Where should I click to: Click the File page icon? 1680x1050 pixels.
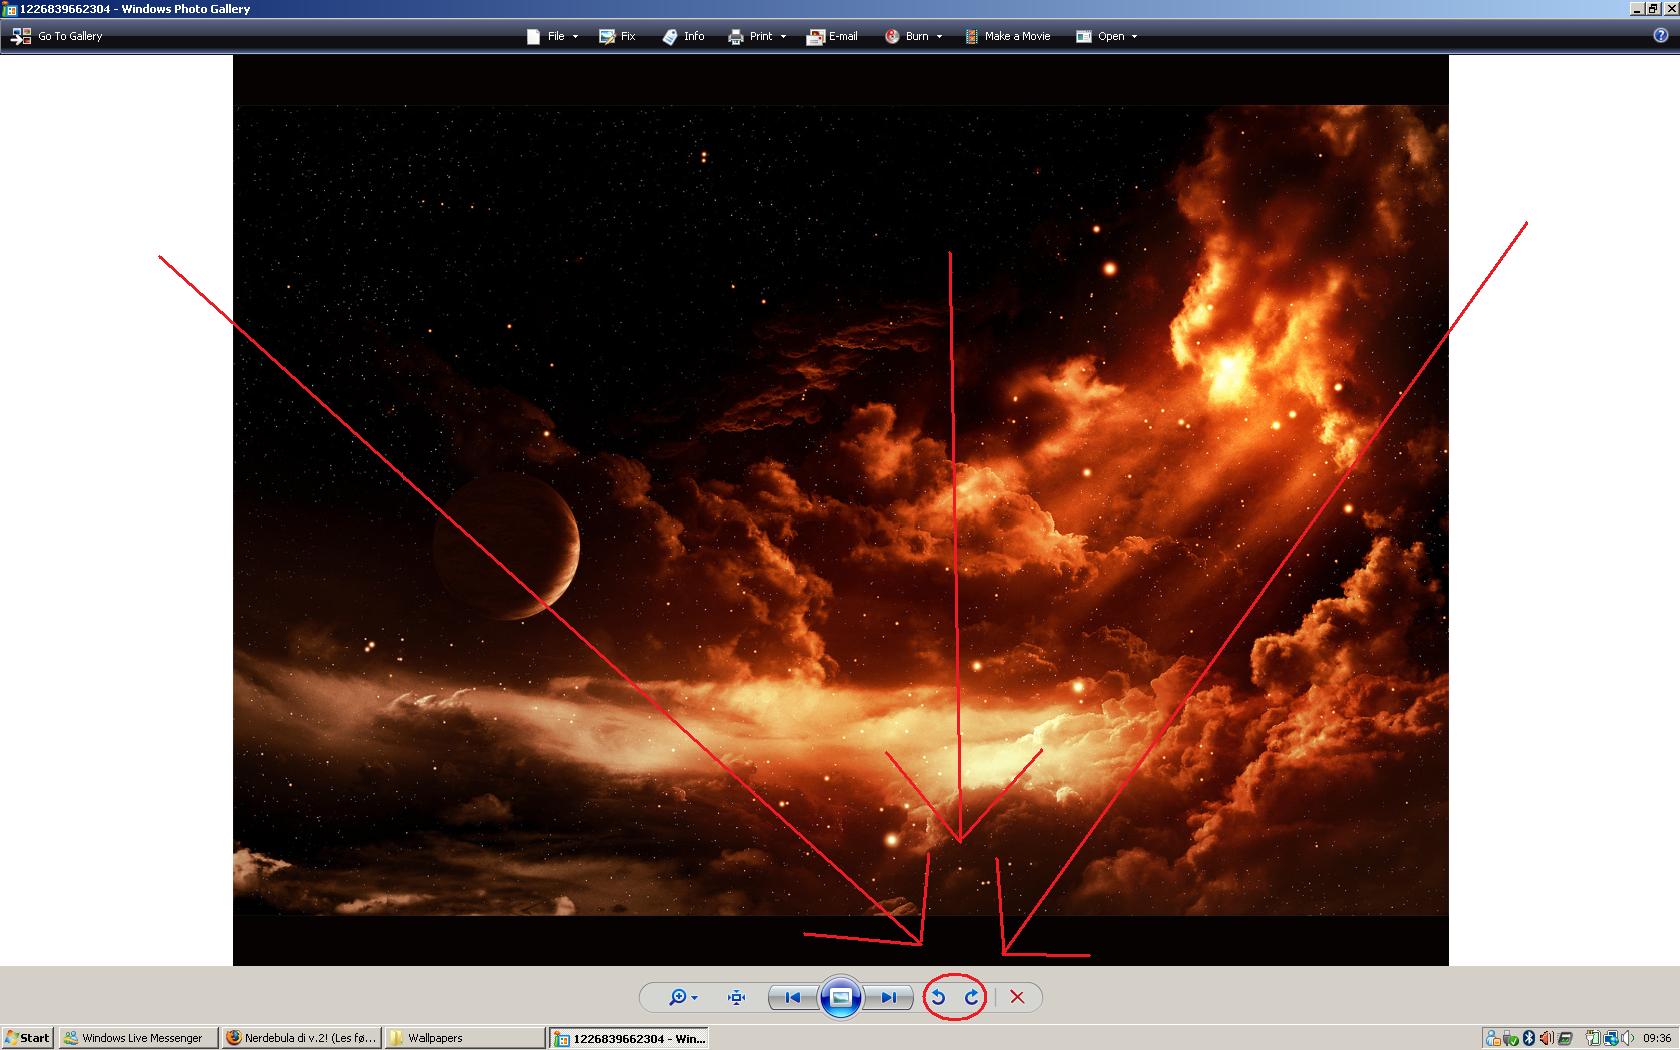point(533,36)
